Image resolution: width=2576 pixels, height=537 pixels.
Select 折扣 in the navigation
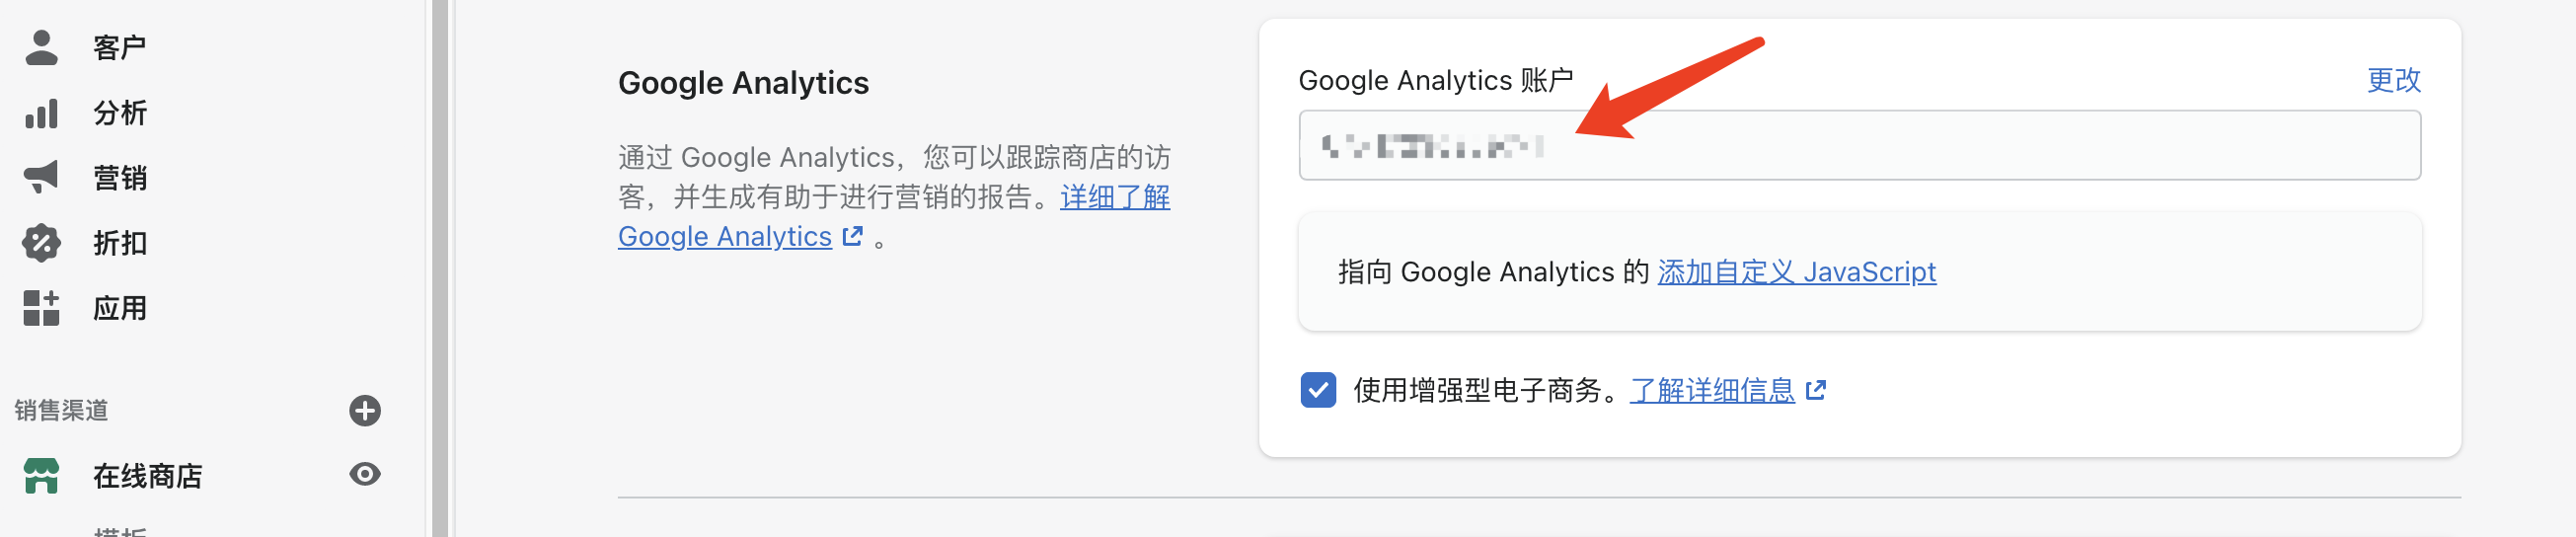point(120,243)
